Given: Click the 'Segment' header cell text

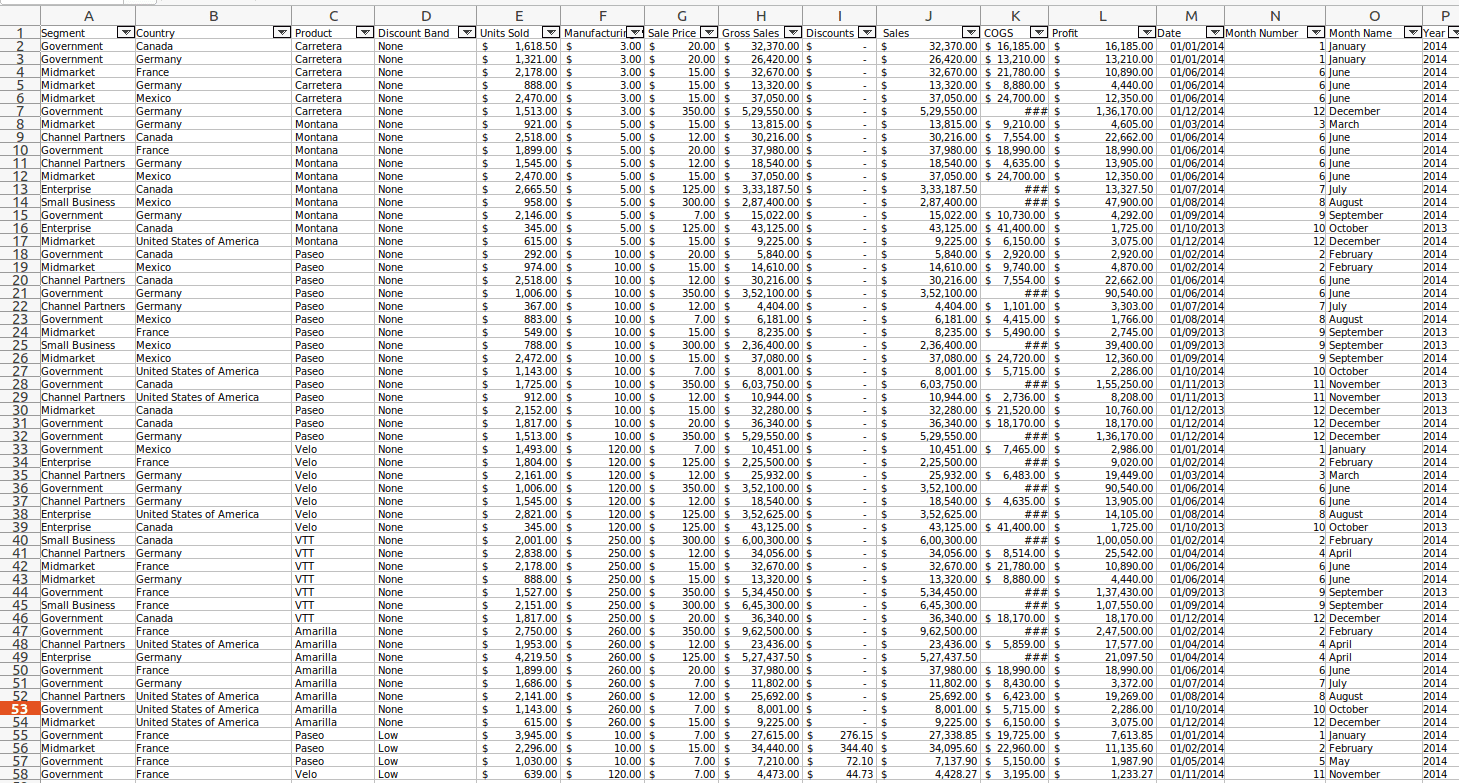Looking at the screenshot, I should point(62,33).
